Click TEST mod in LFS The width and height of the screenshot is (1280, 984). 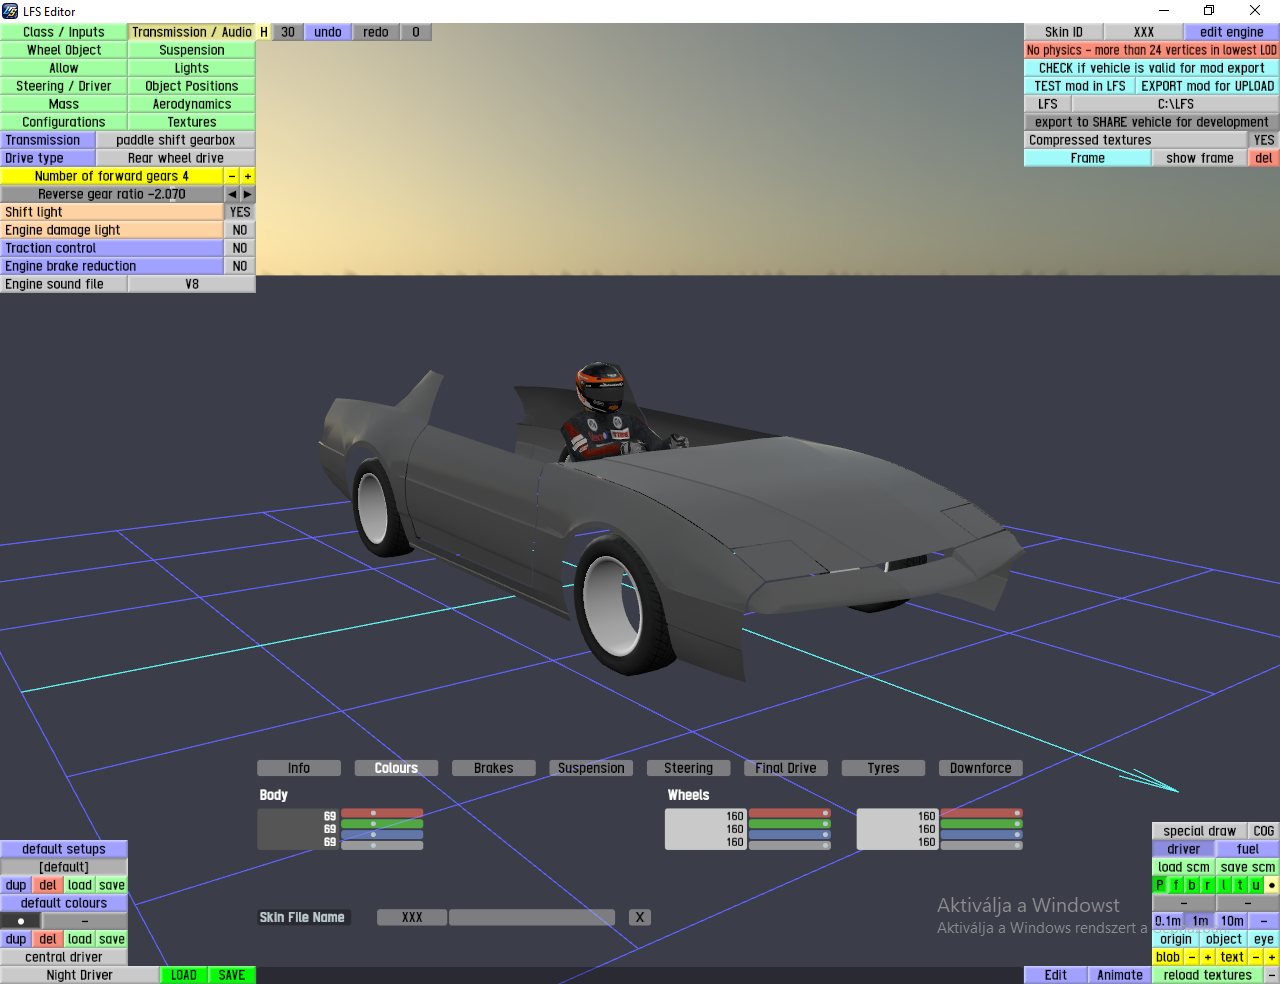coord(1080,86)
